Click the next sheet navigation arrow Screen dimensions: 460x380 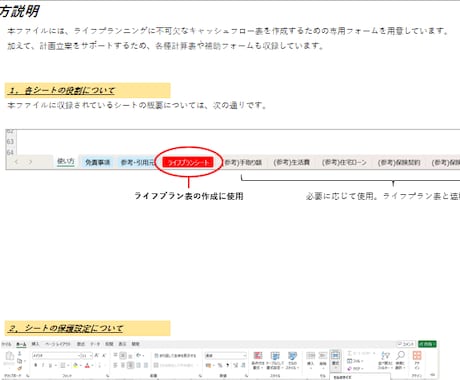30,162
